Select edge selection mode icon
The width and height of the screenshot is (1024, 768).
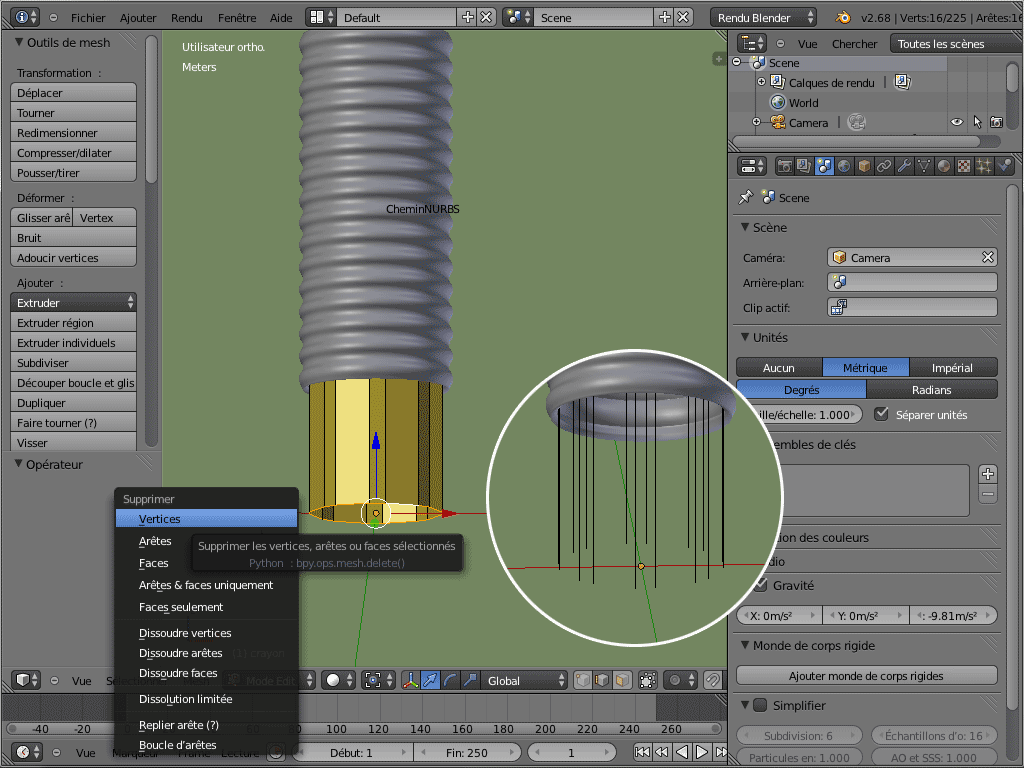(602, 680)
